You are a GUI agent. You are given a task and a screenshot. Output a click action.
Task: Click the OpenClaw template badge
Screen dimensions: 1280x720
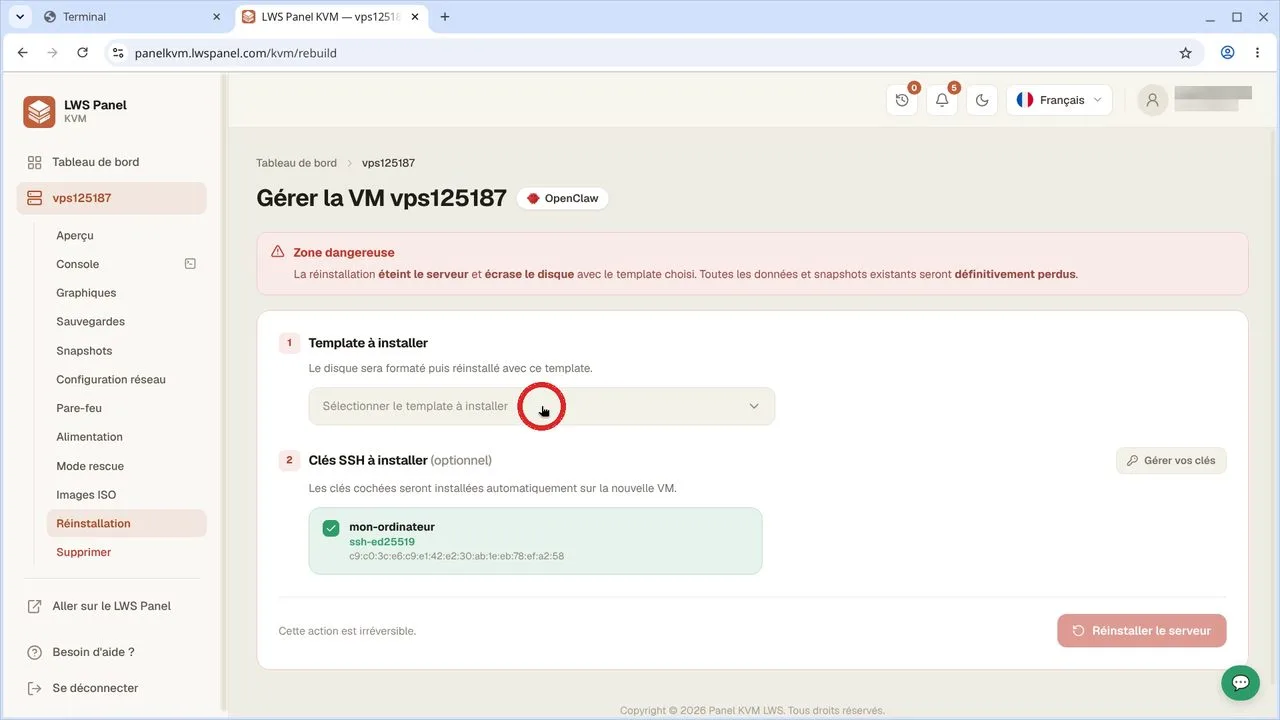click(x=563, y=198)
